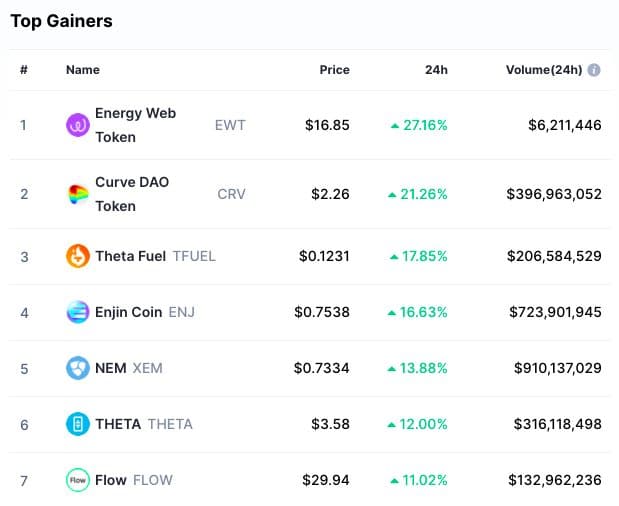Screen dimensions: 619x506
Task: Click the NEM XEM name link
Action: click(111, 368)
